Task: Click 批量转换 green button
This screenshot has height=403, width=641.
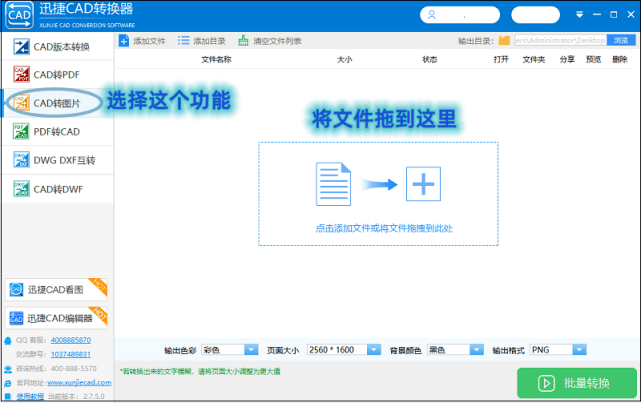Action: tap(577, 383)
